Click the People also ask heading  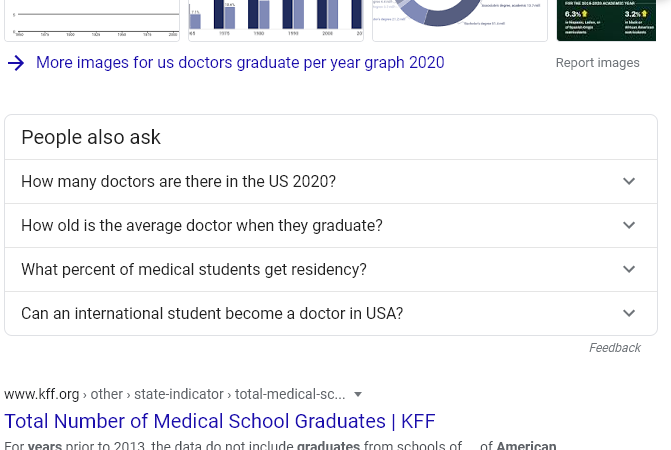91,137
